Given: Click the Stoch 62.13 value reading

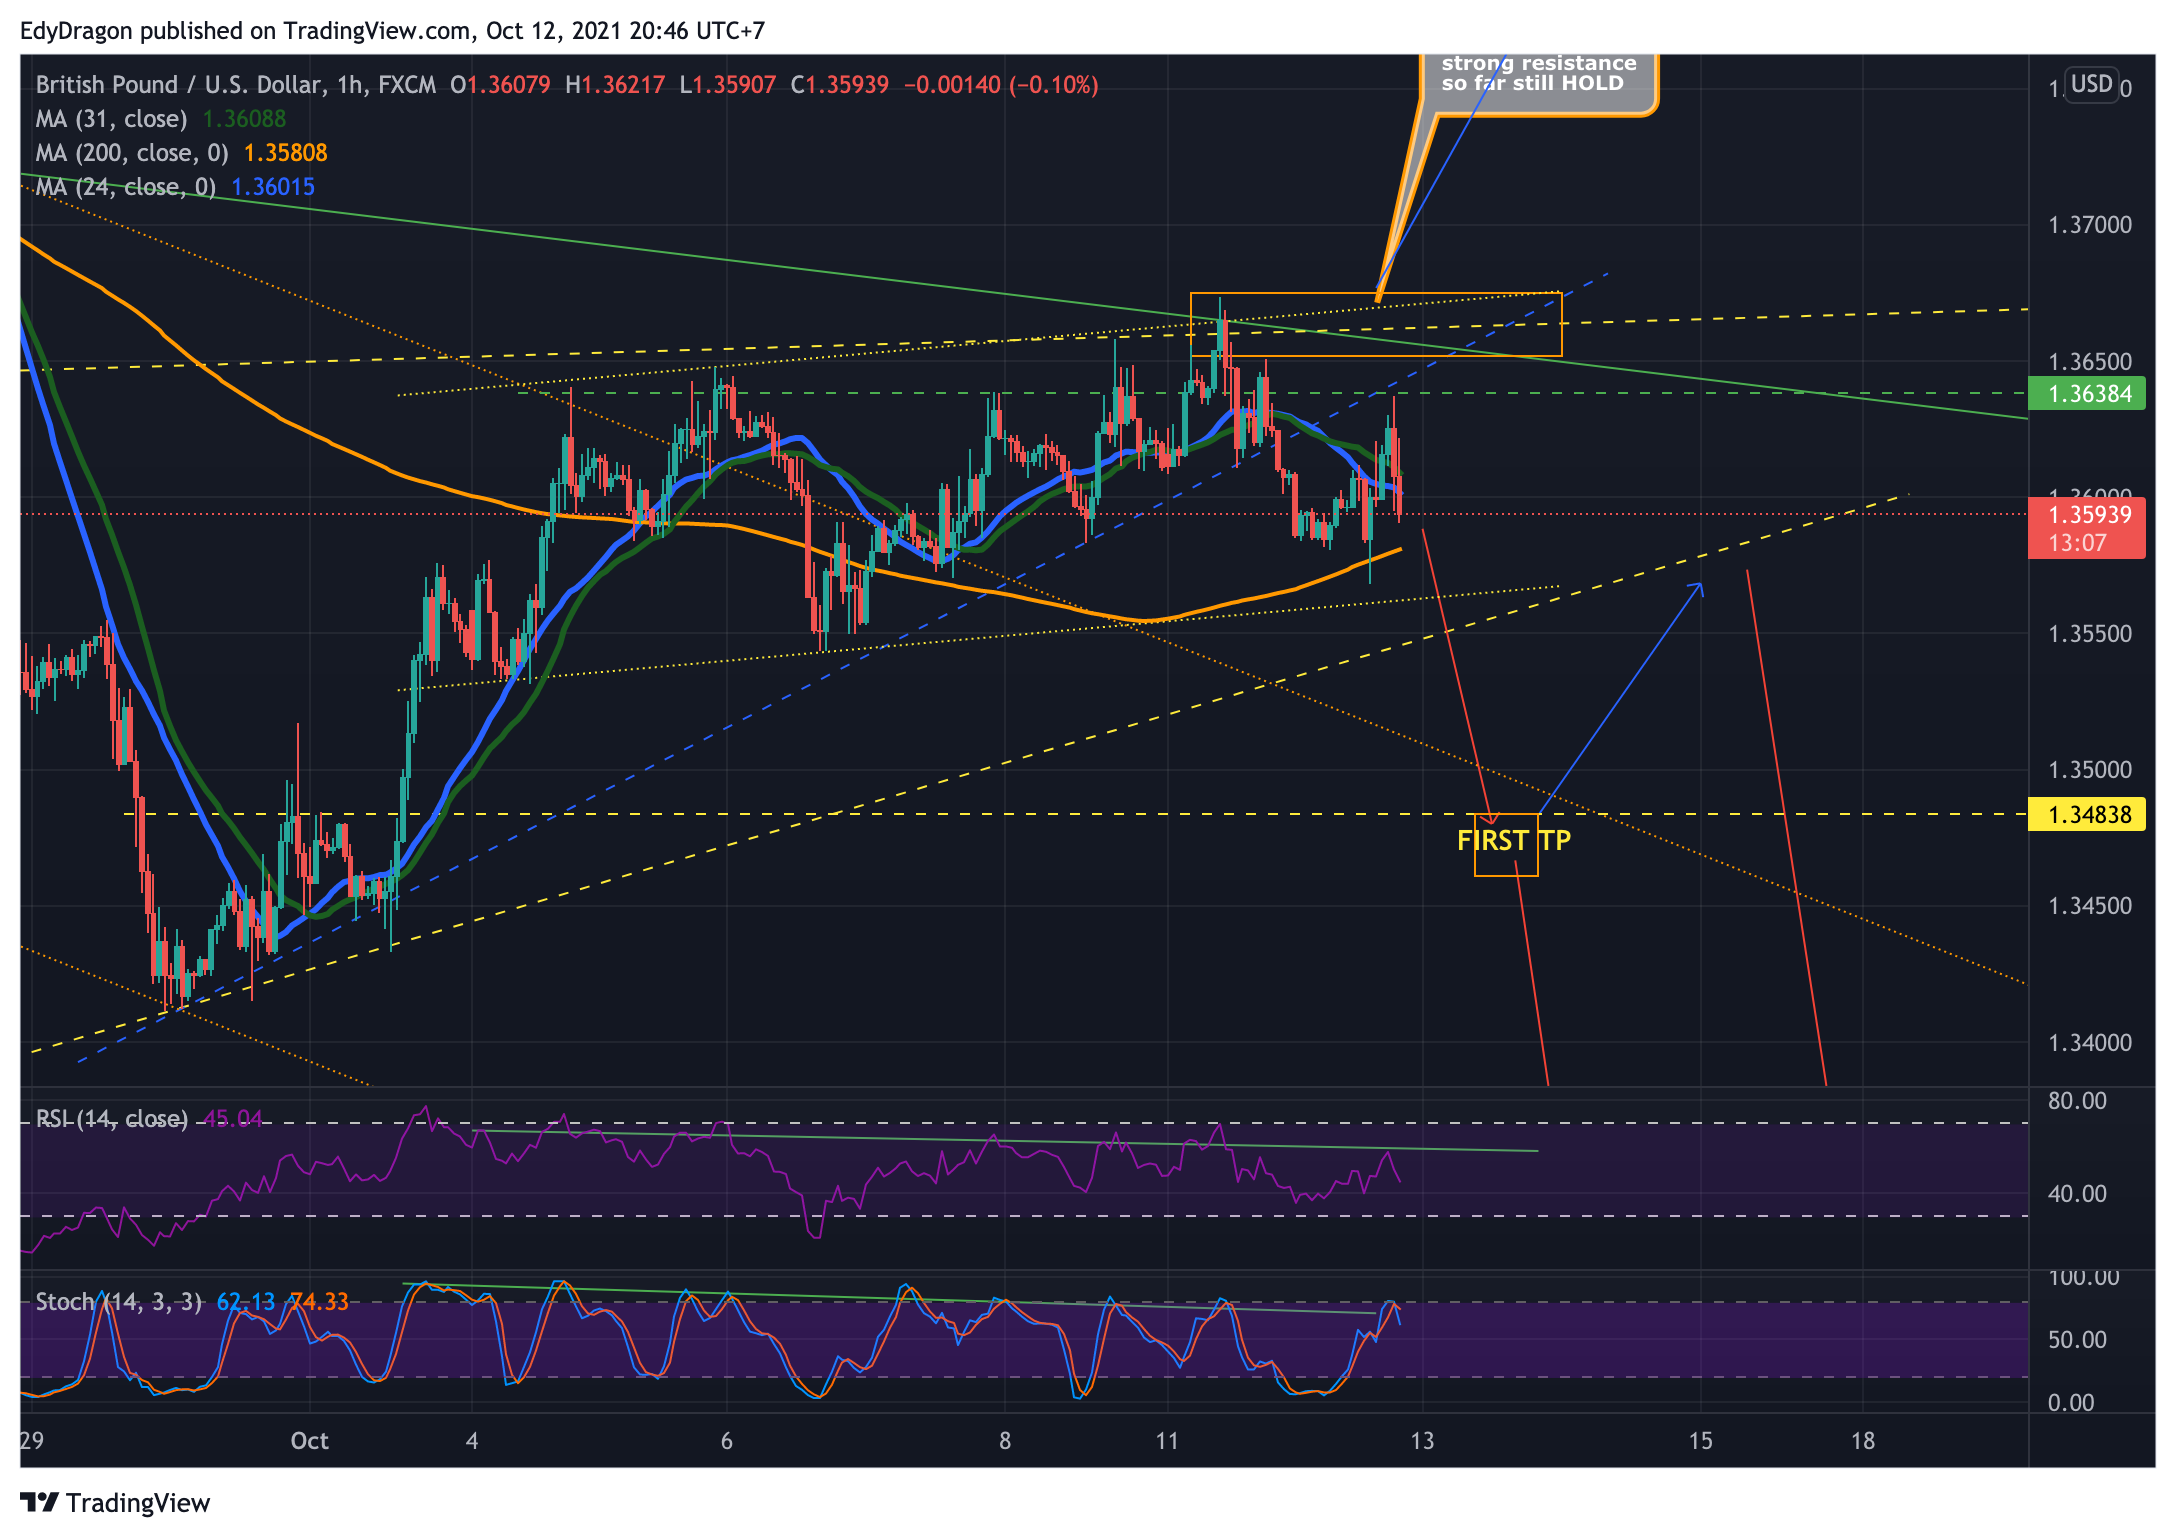Looking at the screenshot, I should pyautogui.click(x=246, y=1302).
